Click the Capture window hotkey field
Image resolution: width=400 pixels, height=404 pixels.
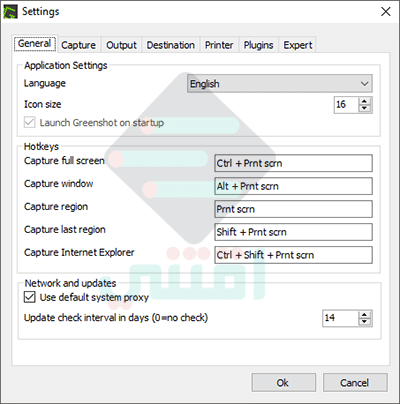pos(293,186)
